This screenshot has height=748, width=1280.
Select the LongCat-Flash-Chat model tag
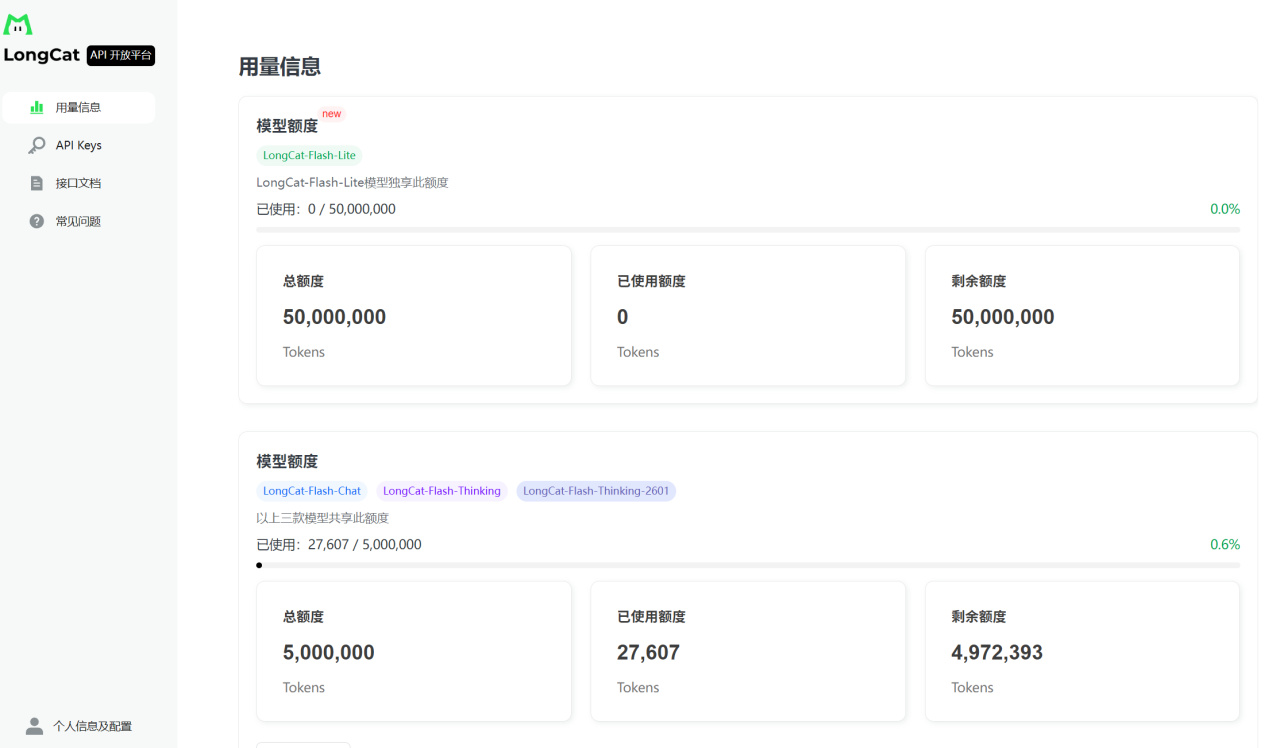[x=312, y=491]
